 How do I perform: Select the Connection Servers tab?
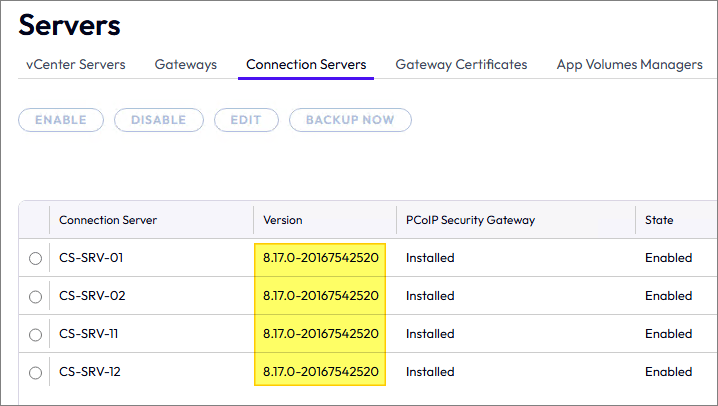coord(306,65)
